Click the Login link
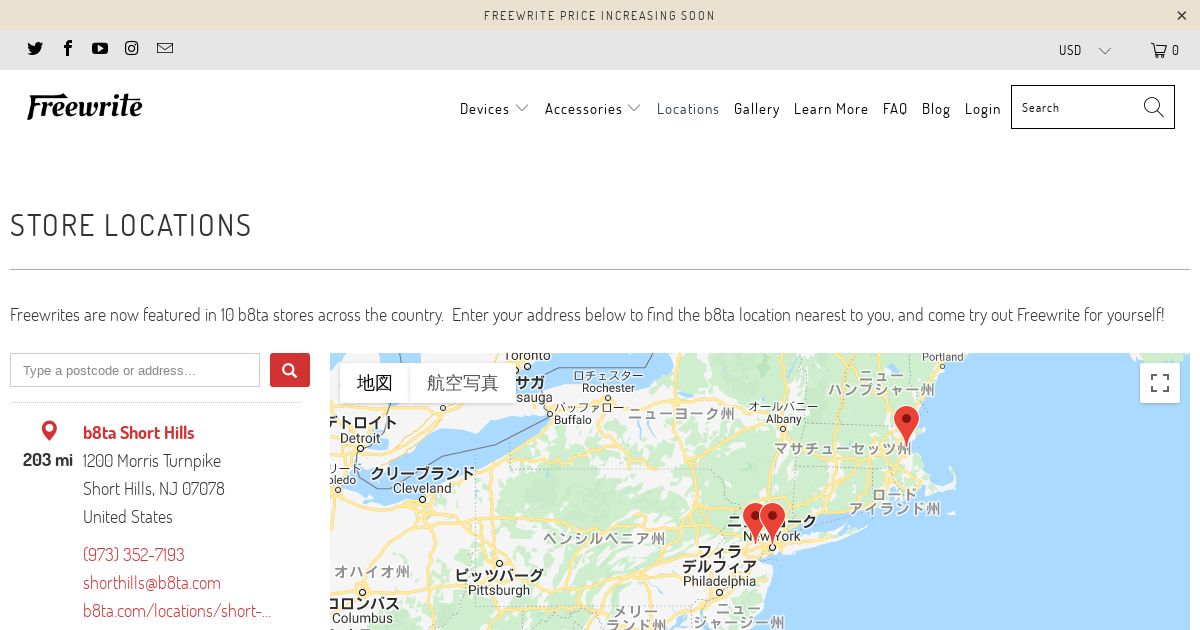 983,109
